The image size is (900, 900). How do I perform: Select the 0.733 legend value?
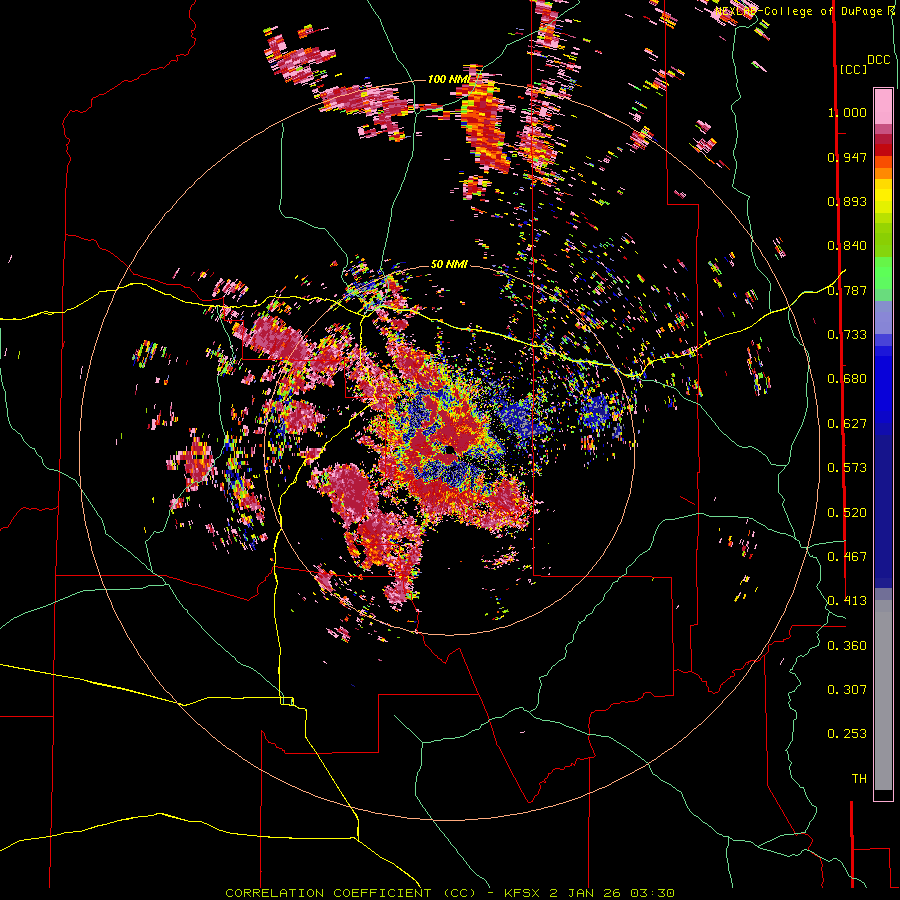[847, 335]
